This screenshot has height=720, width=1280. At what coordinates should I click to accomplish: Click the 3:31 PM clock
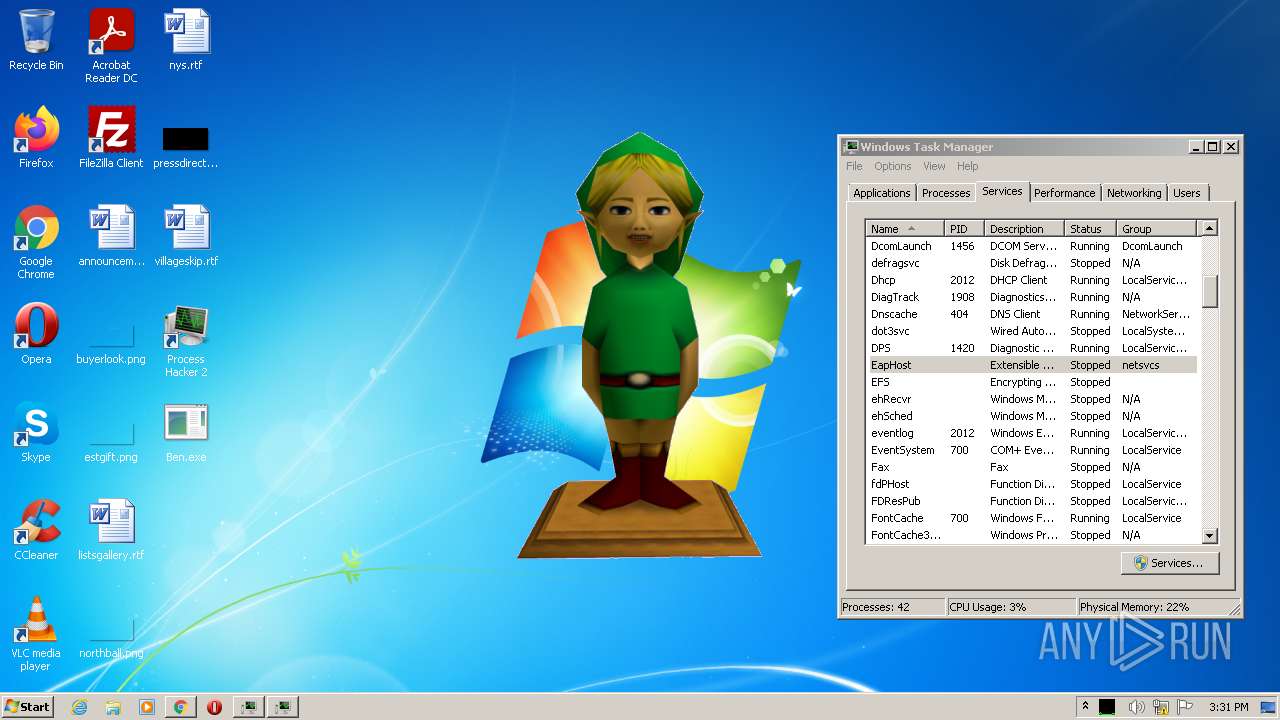[1228, 707]
